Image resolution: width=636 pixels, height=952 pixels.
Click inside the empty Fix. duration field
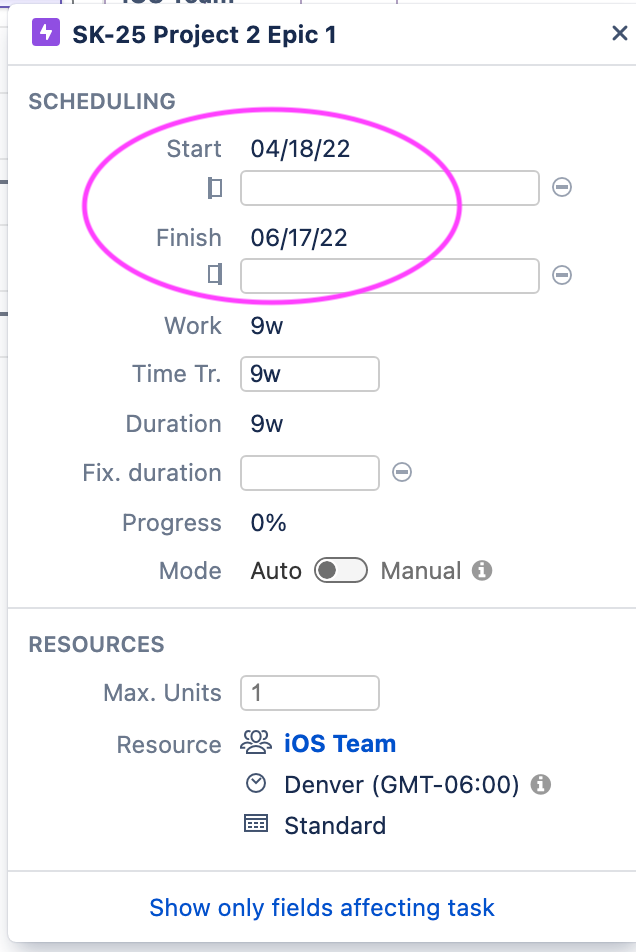click(309, 472)
